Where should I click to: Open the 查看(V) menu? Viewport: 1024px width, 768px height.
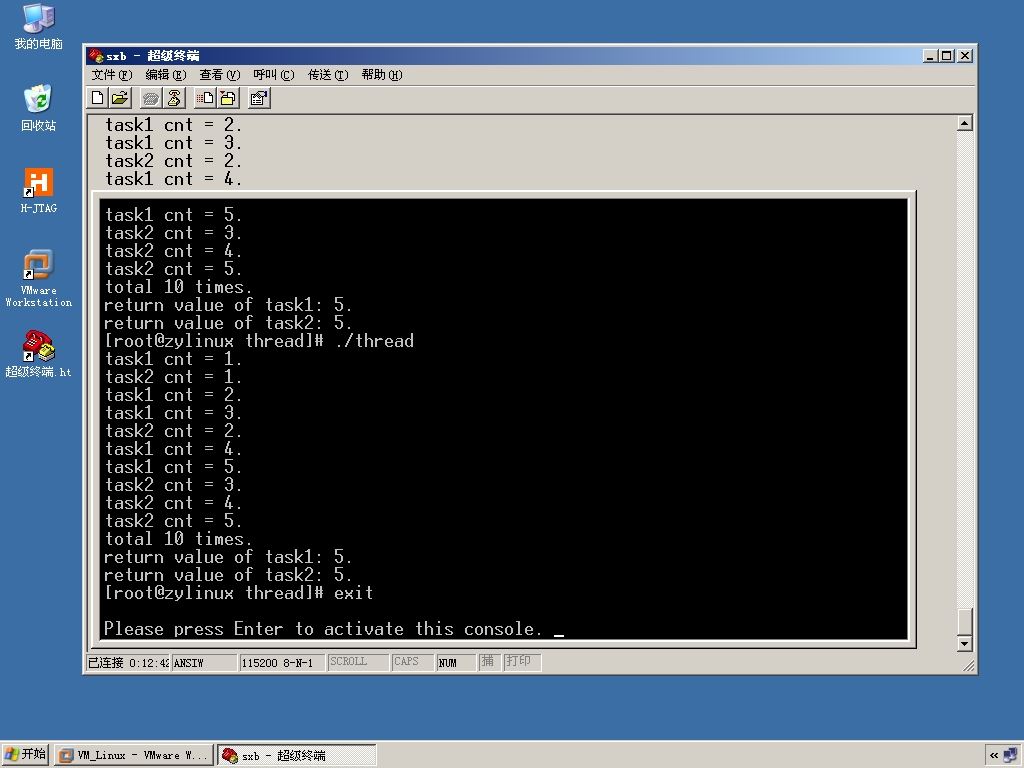[x=219, y=75]
